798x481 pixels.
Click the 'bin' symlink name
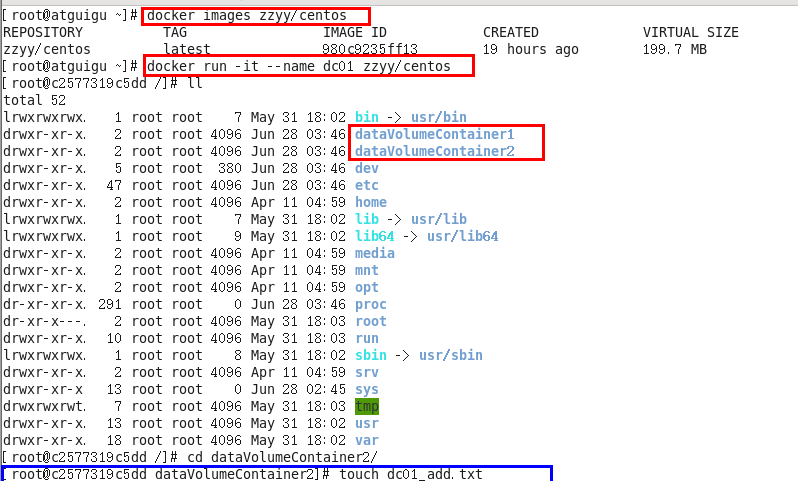click(x=367, y=117)
